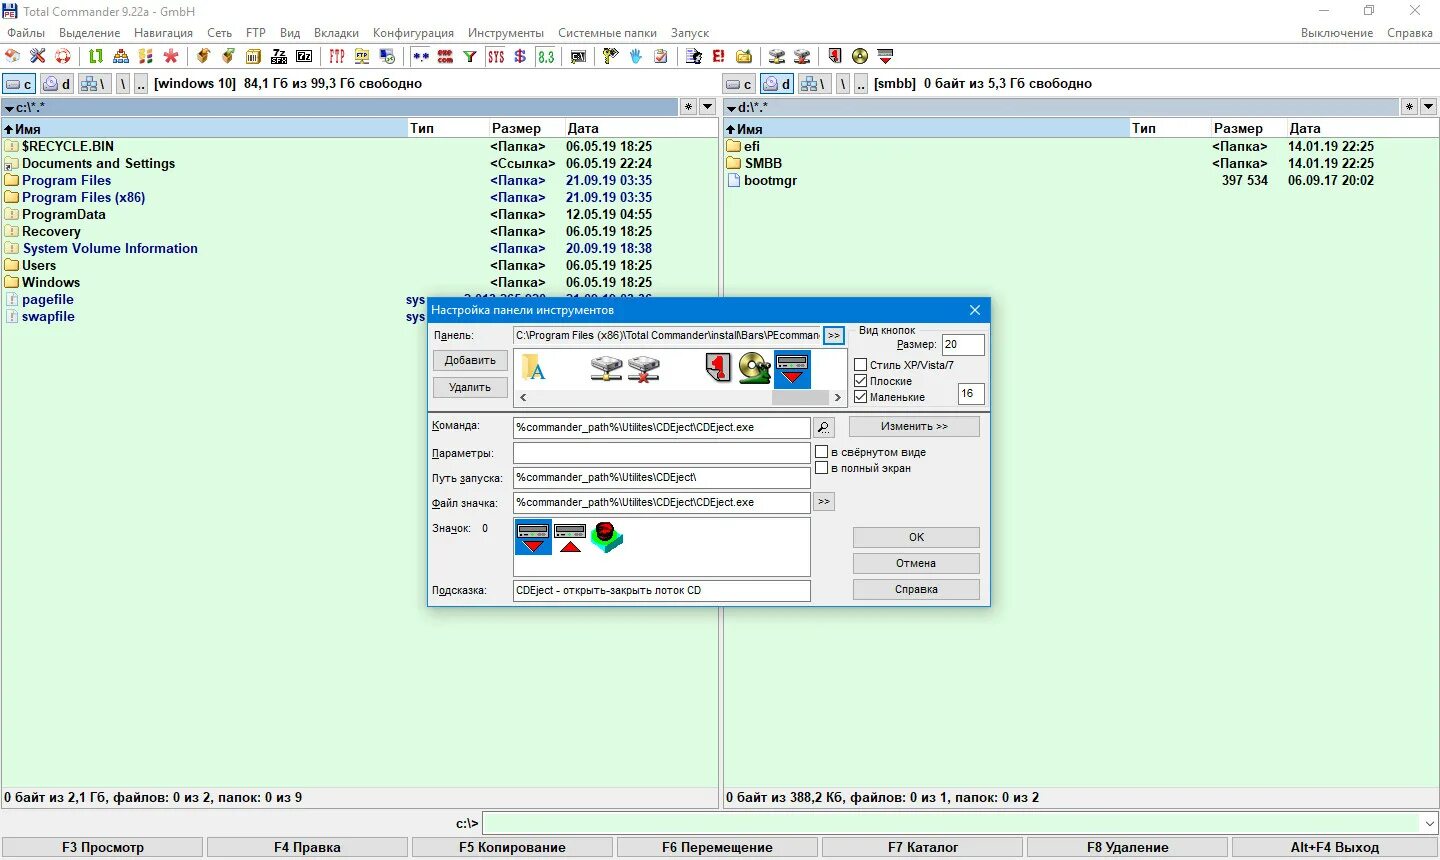The height and width of the screenshot is (860, 1440).
Task: Open the Инструменты menu
Action: coord(506,33)
